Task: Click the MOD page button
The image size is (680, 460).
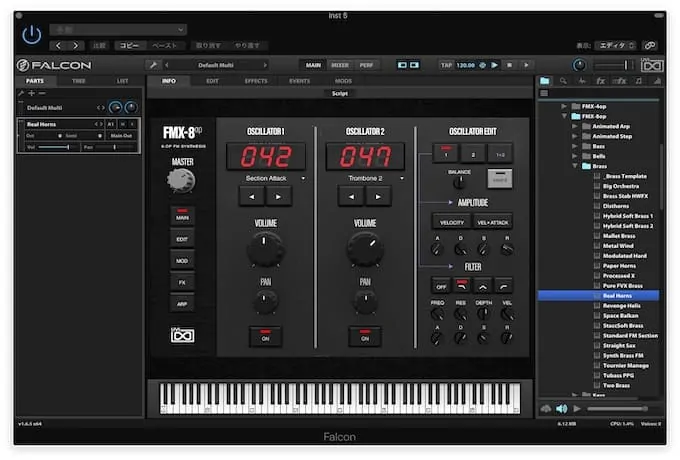Action: 182,261
